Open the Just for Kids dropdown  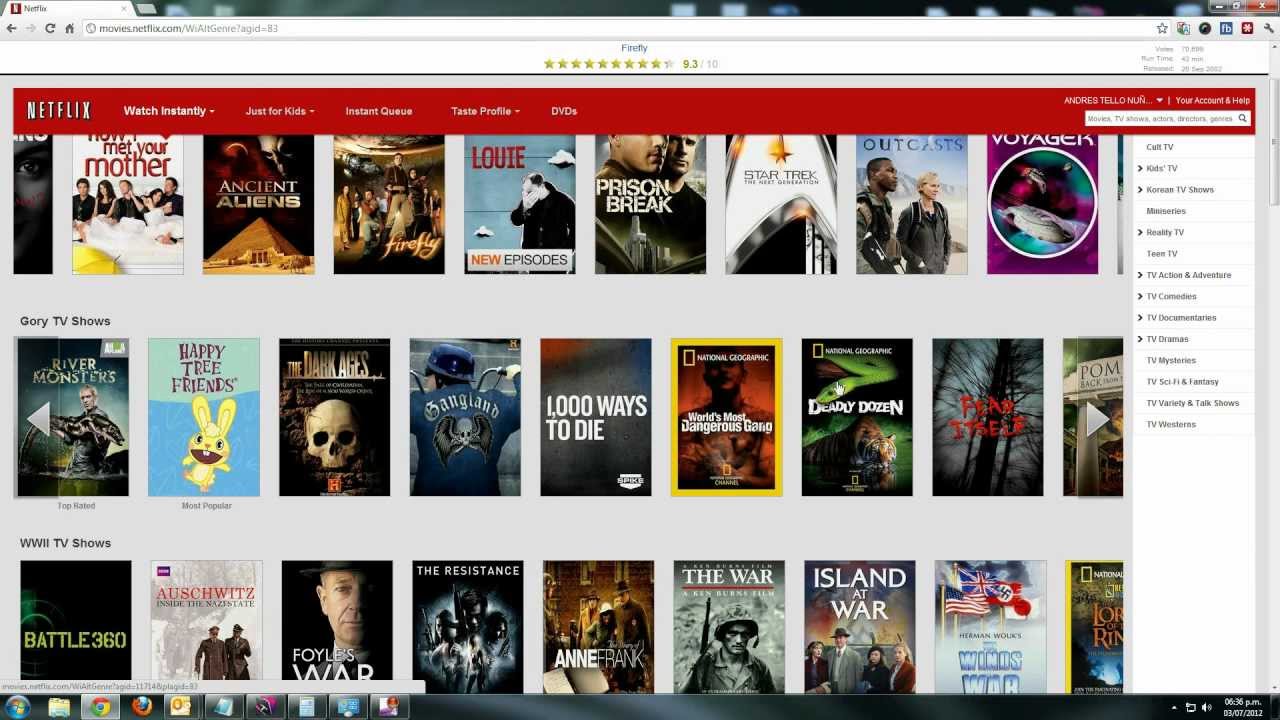coord(279,111)
